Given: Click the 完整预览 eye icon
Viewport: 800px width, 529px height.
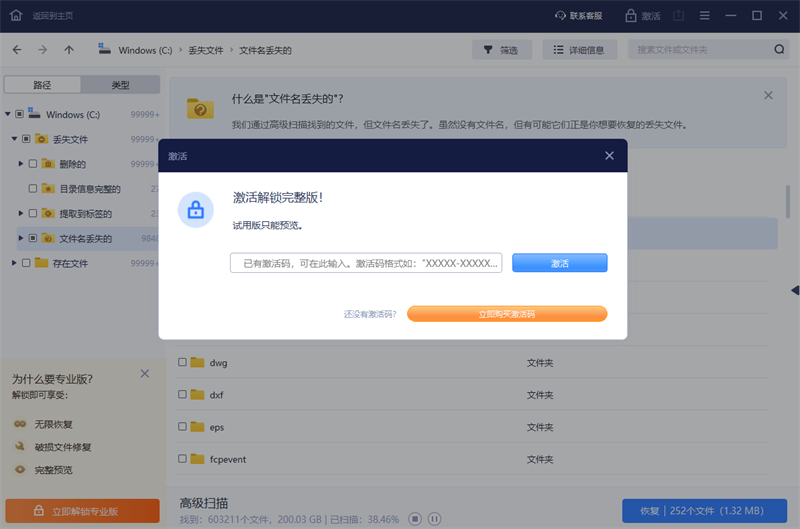Looking at the screenshot, I should pos(20,469).
